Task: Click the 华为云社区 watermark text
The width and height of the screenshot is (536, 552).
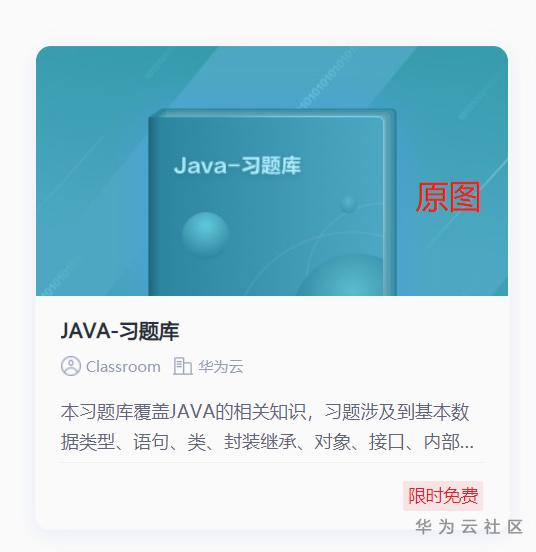Action: [469, 527]
